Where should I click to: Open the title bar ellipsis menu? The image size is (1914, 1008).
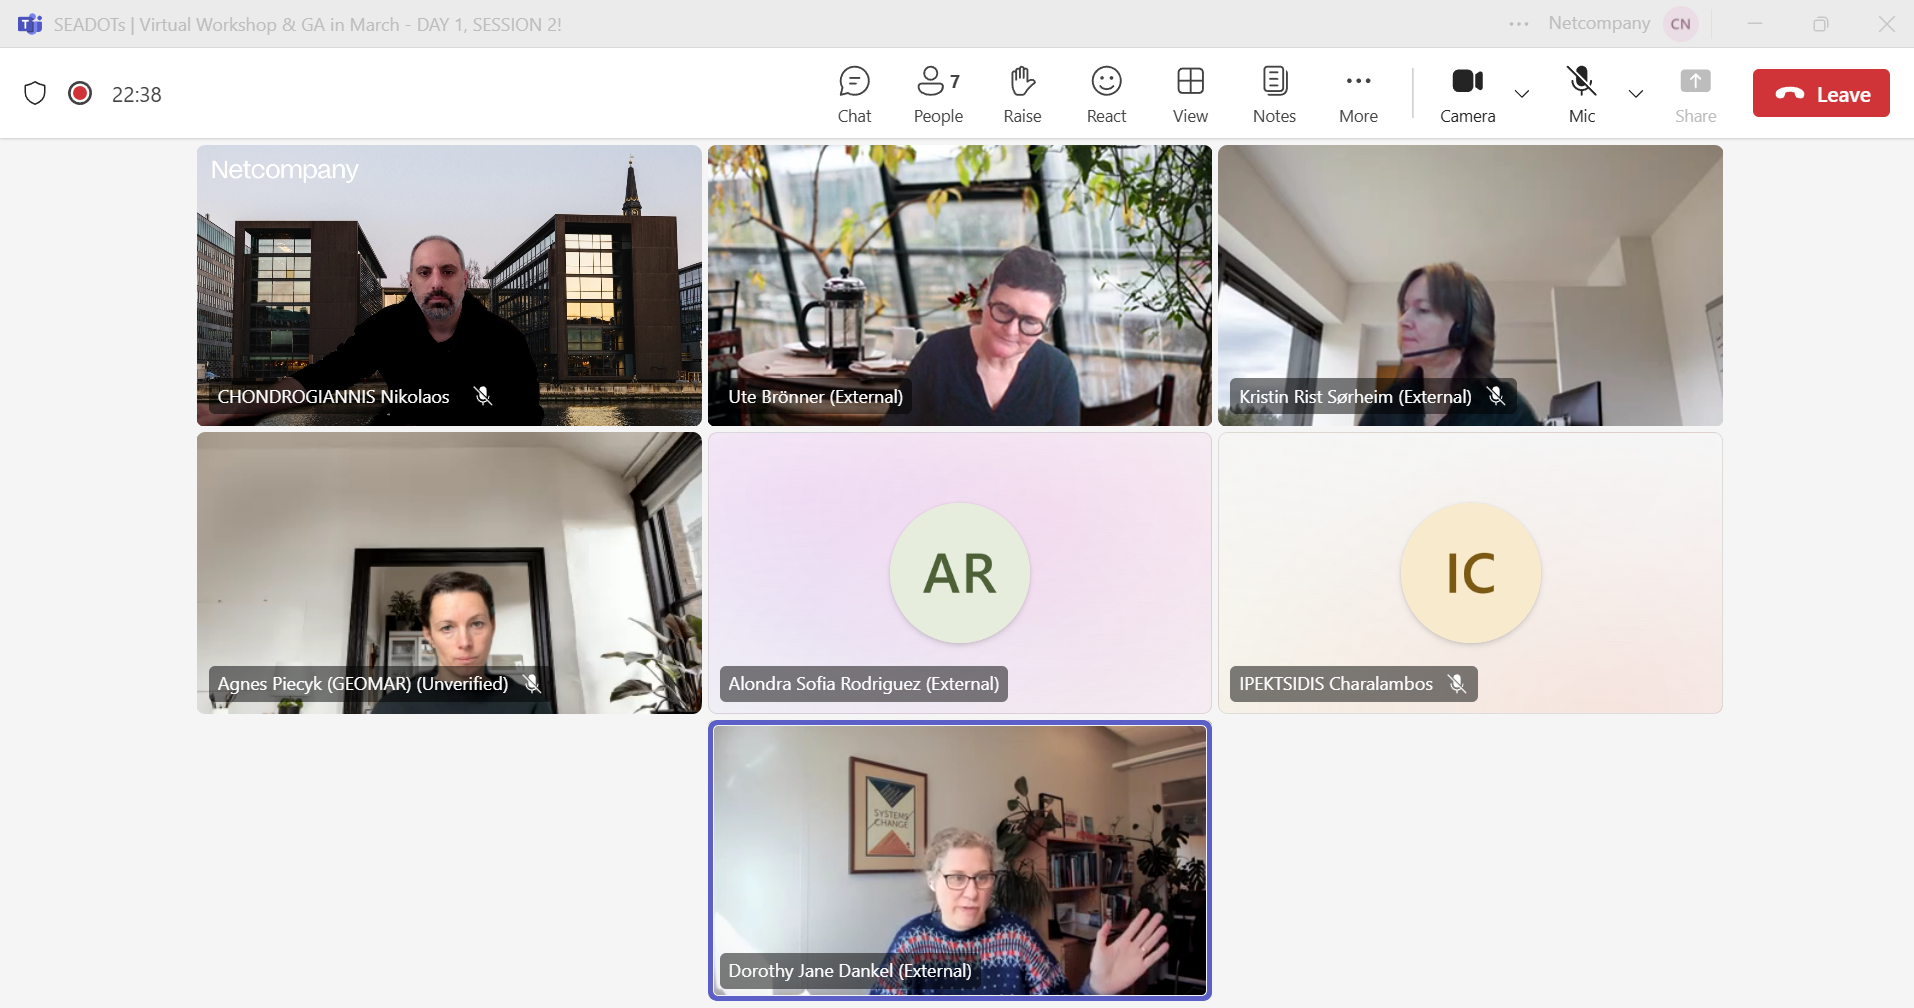point(1519,24)
